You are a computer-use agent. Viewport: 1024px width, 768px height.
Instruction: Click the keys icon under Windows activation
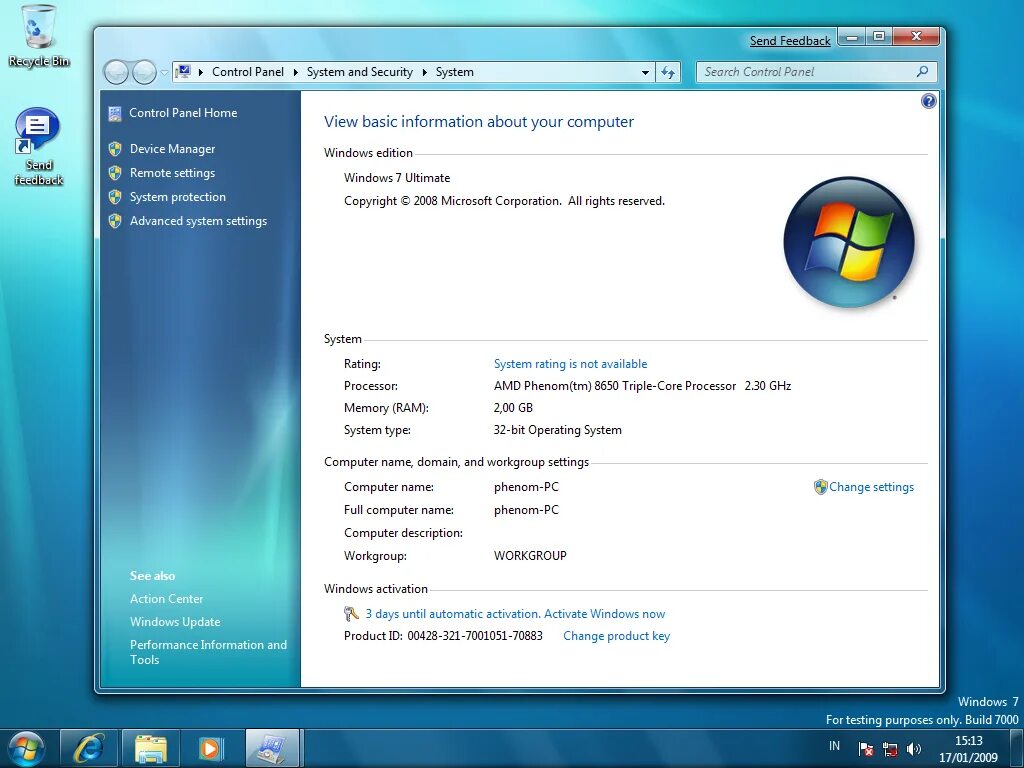tap(351, 614)
